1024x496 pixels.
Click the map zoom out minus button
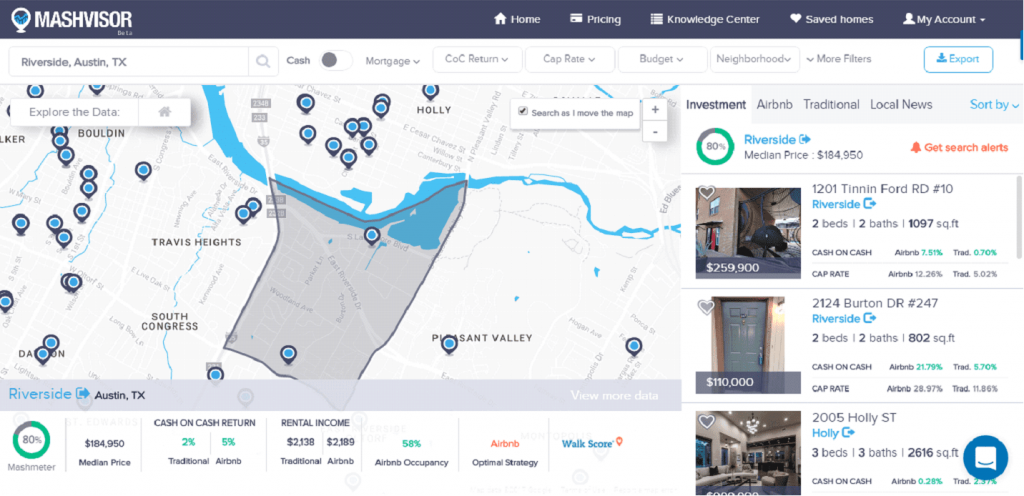[x=655, y=132]
